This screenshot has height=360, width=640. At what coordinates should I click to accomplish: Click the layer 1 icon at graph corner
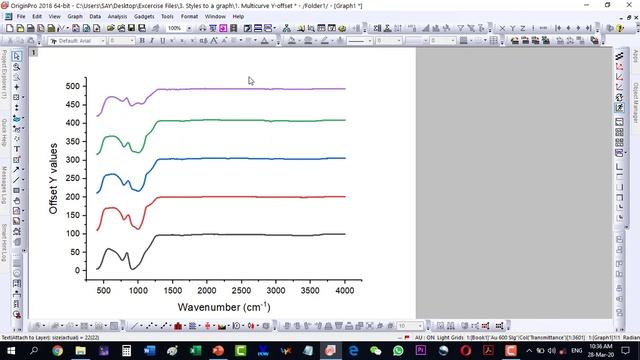point(34,52)
